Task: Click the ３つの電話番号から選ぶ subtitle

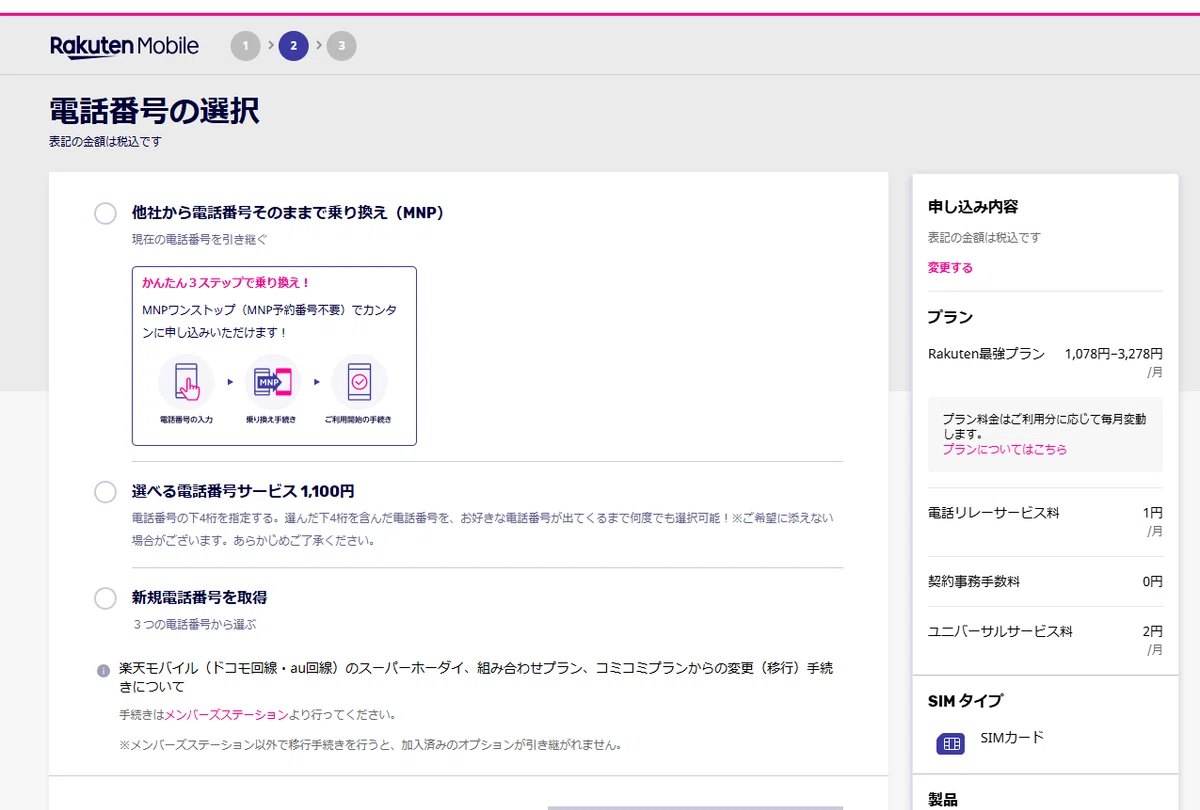Action: (x=194, y=624)
